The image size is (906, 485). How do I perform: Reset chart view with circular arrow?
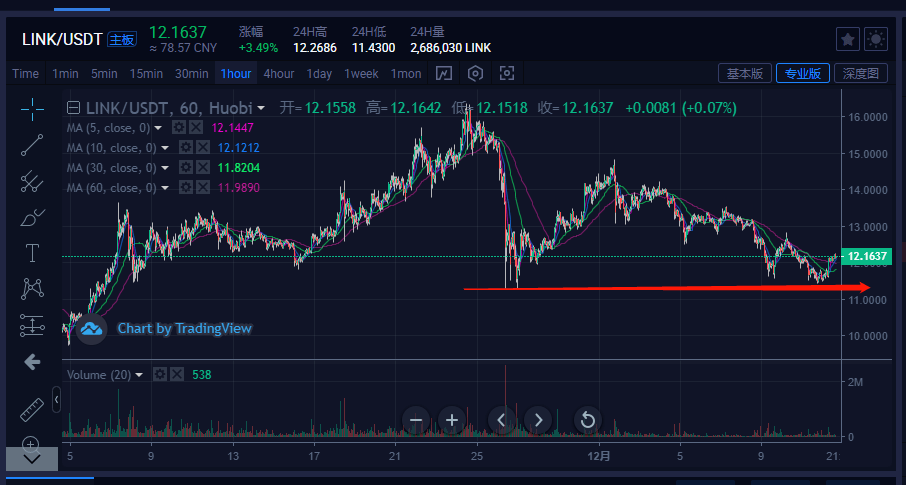coord(587,420)
